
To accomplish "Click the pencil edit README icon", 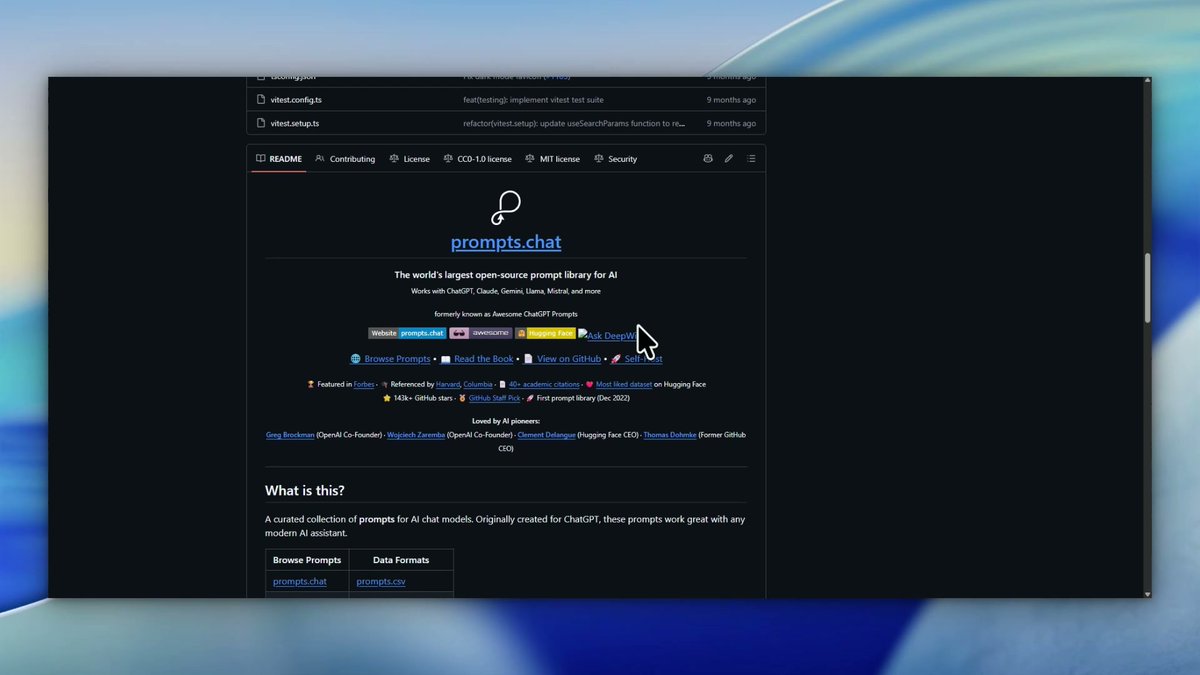I will point(729,159).
